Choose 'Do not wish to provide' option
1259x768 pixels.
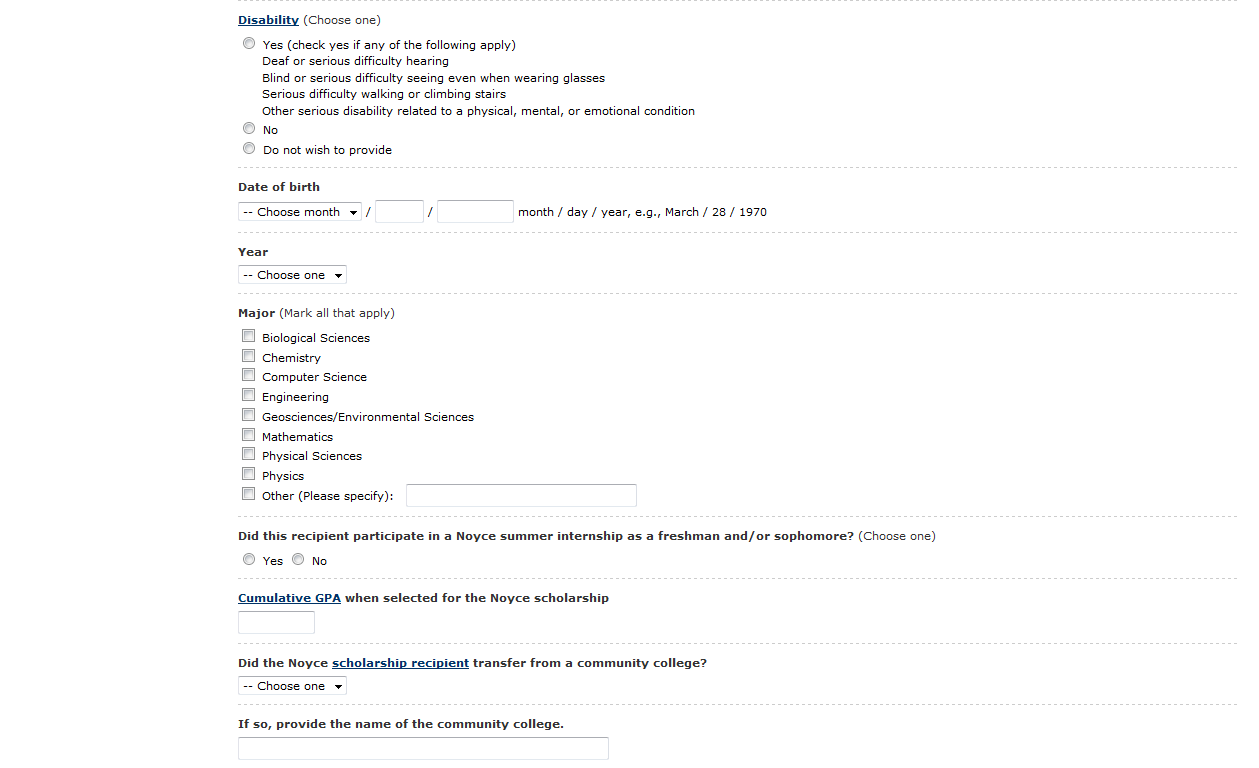[x=249, y=149]
